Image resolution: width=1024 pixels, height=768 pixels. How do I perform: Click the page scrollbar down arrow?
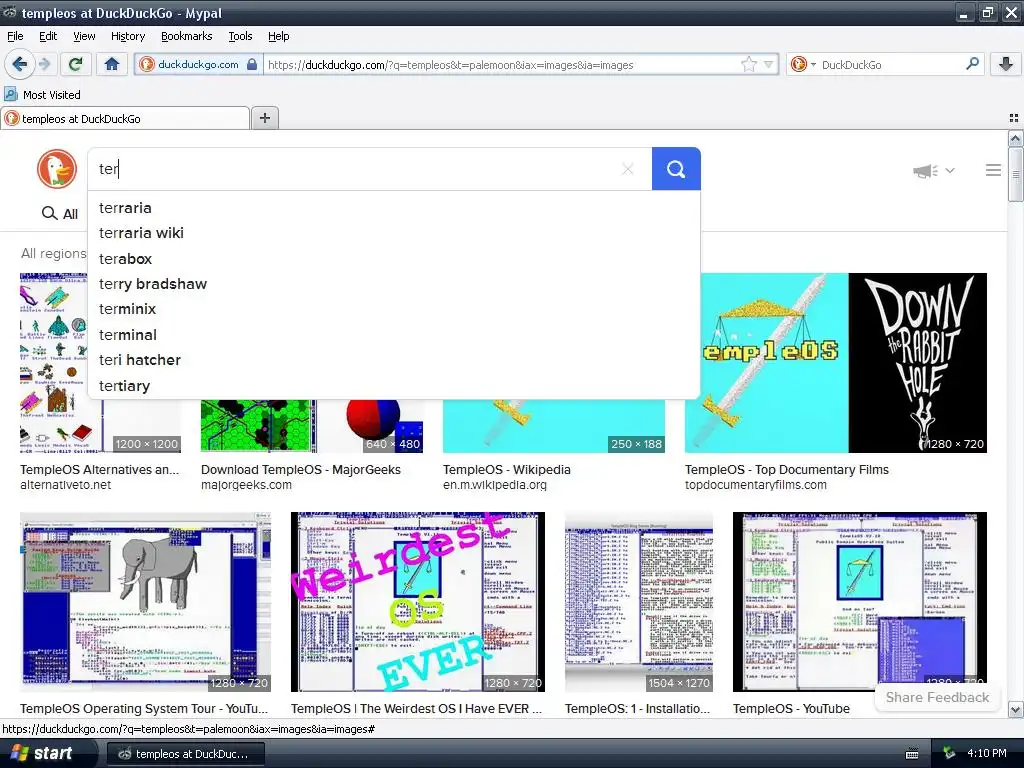1015,709
